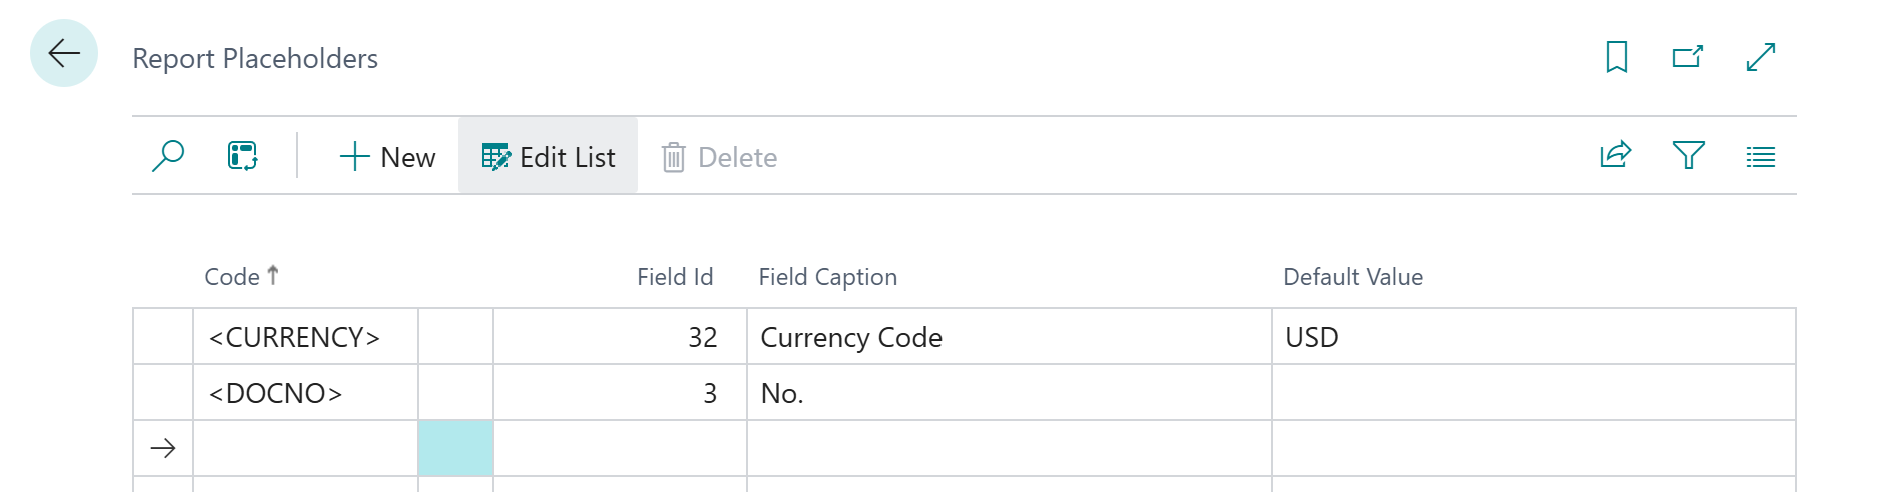Click the Delete action
1884x492 pixels.
tap(719, 157)
